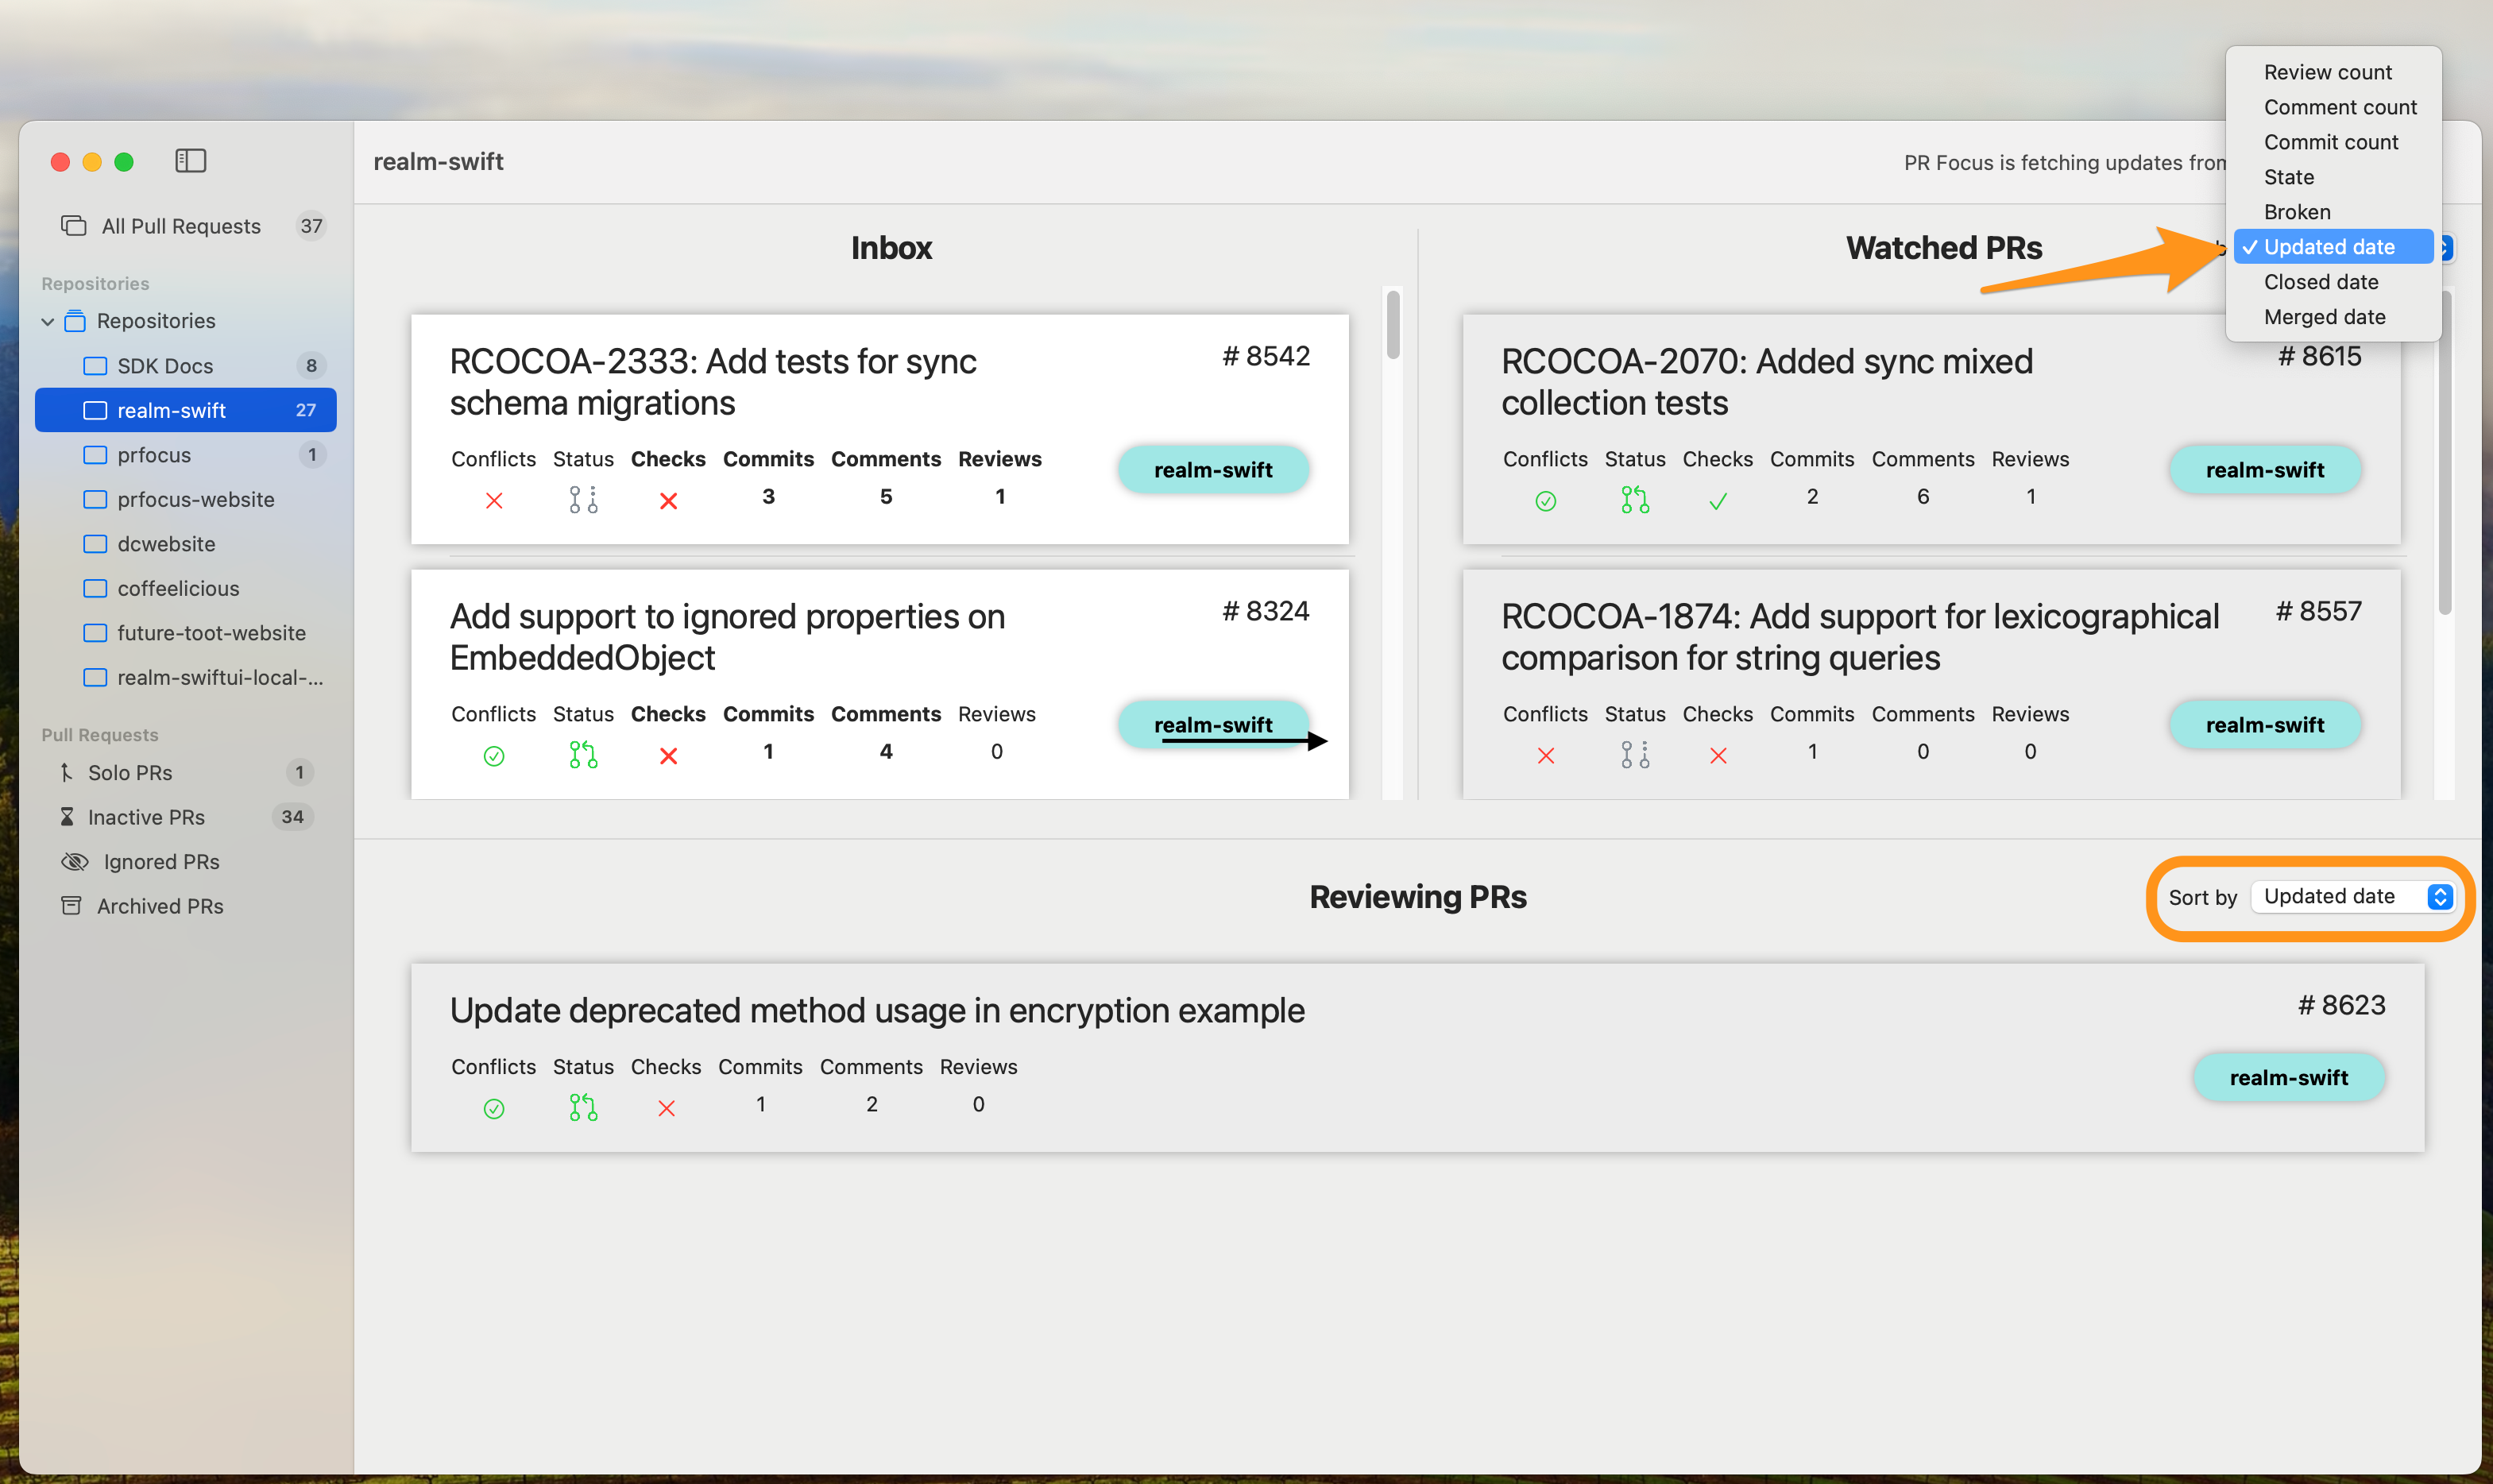This screenshot has height=1484, width=2493.
Task: Click green pull request status icon on PR 8324
Action: pos(584,754)
